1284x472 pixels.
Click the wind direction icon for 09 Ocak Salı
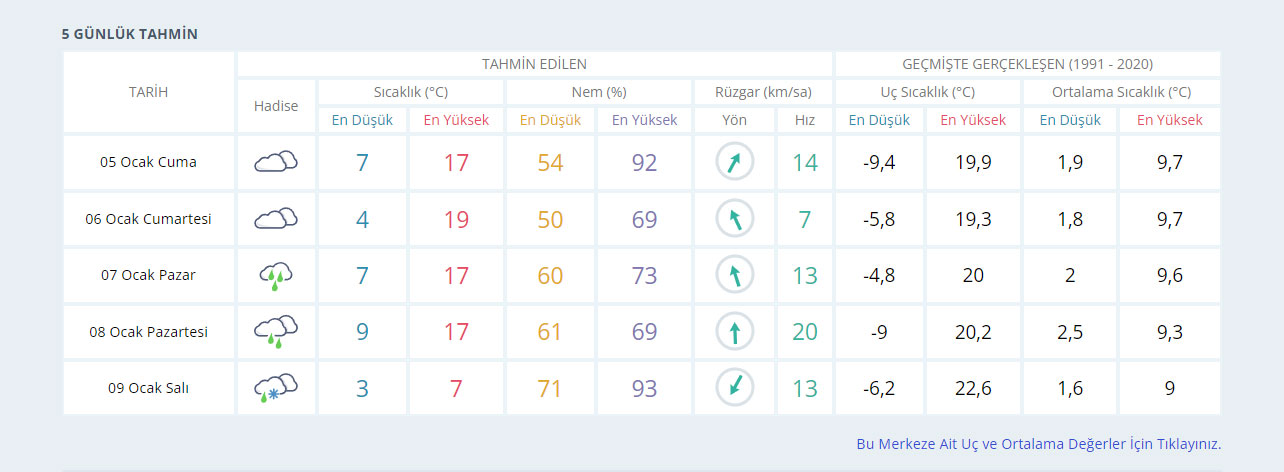[x=735, y=388]
